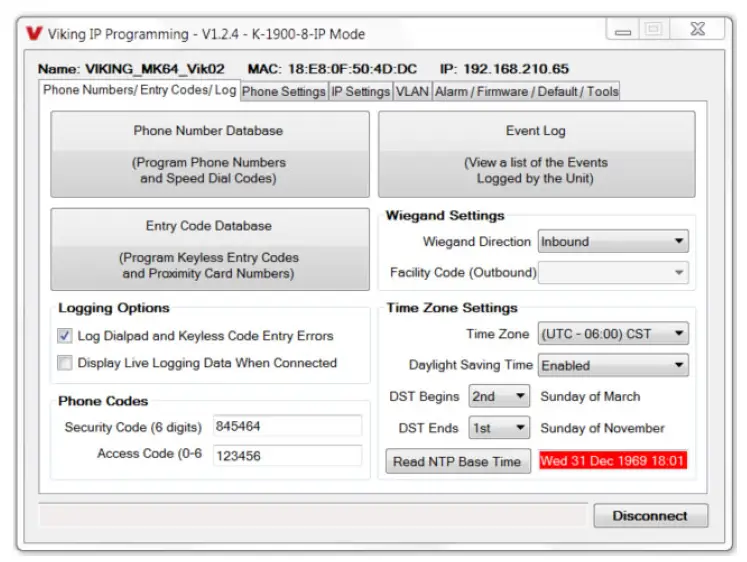Open the IP Settings tab
This screenshot has width=747, height=562.
click(x=361, y=91)
